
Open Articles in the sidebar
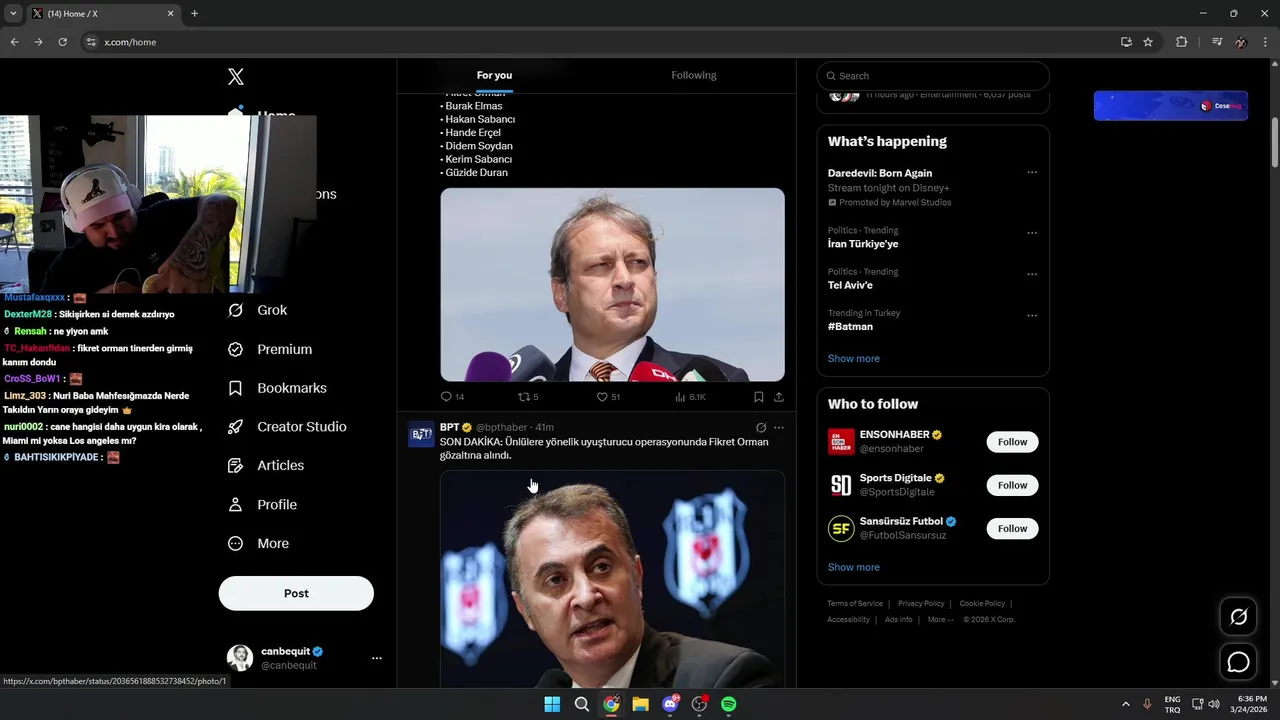point(266,465)
